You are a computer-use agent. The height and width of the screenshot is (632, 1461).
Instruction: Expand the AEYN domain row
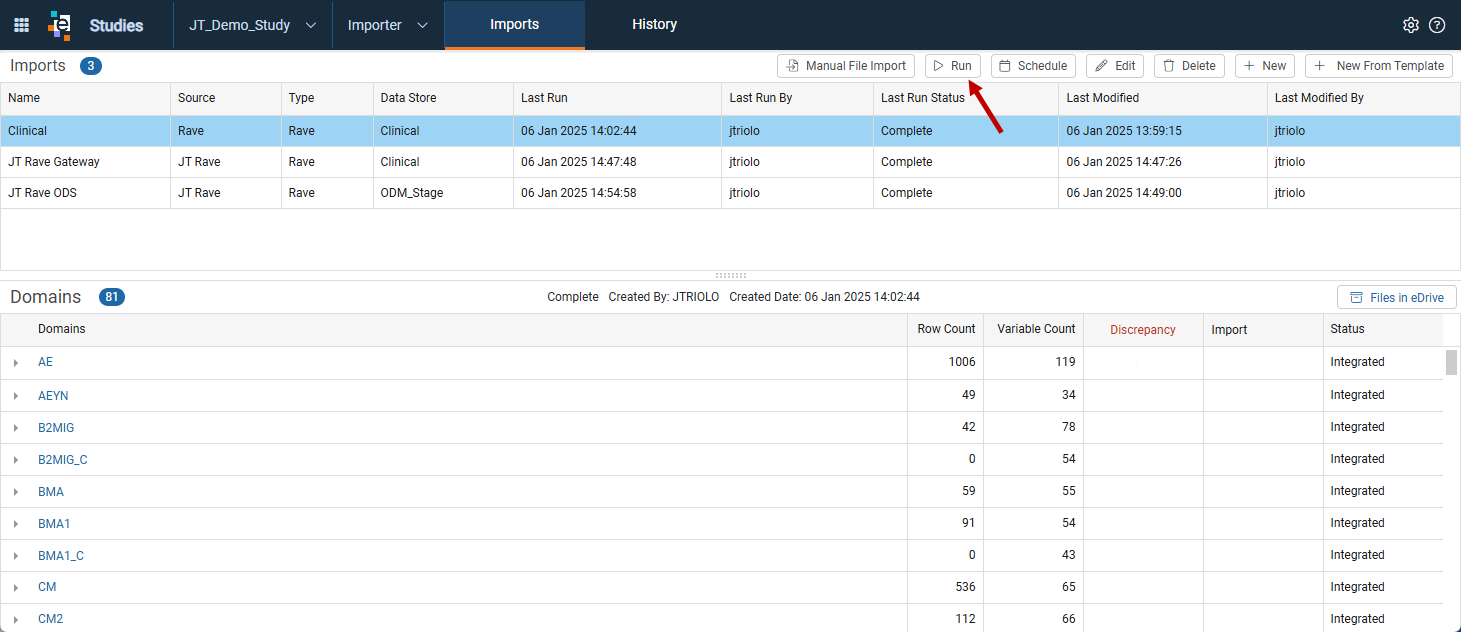coord(16,396)
